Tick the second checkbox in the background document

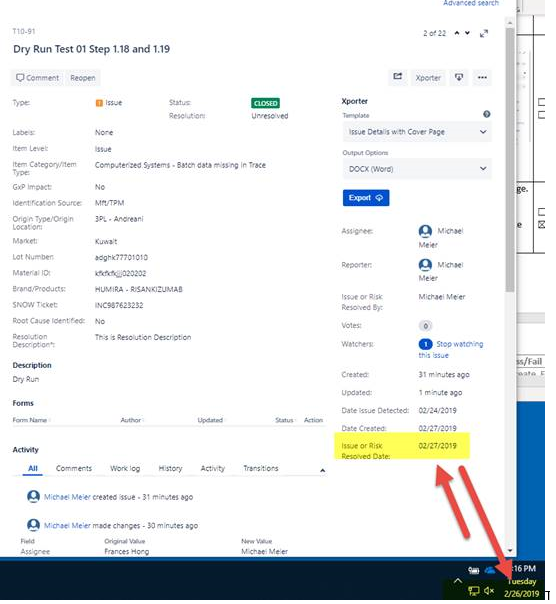click(x=541, y=115)
